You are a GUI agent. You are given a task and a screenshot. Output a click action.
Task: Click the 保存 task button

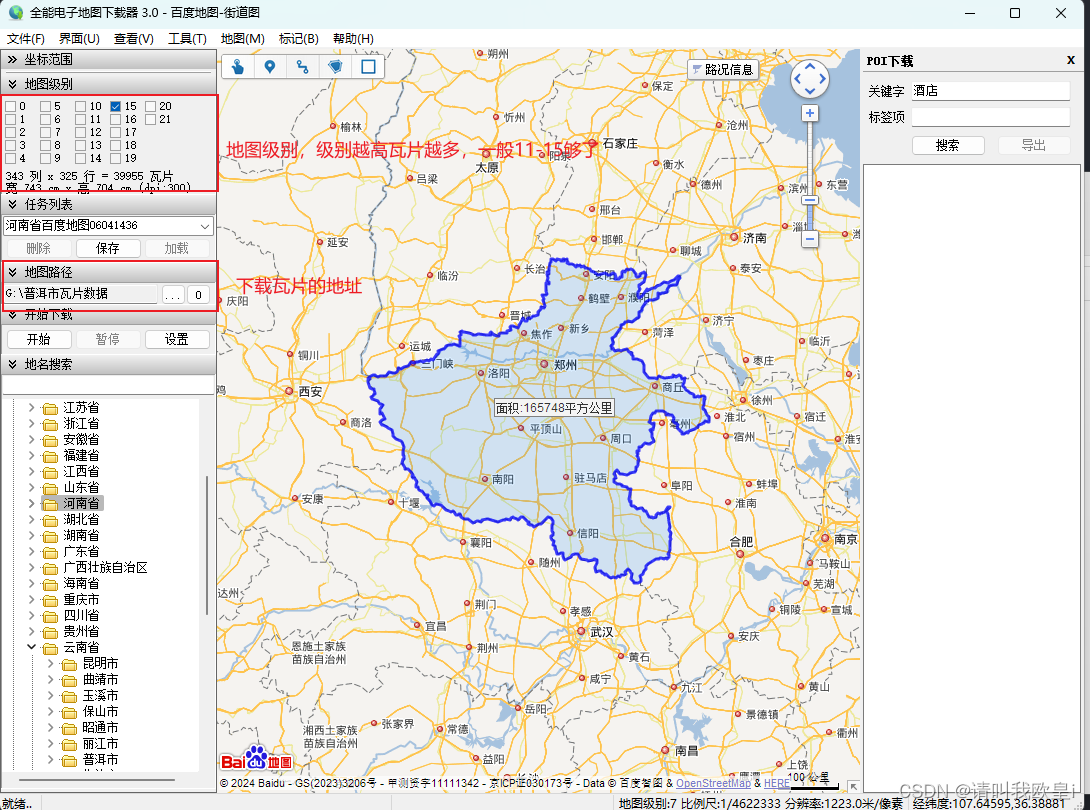108,248
